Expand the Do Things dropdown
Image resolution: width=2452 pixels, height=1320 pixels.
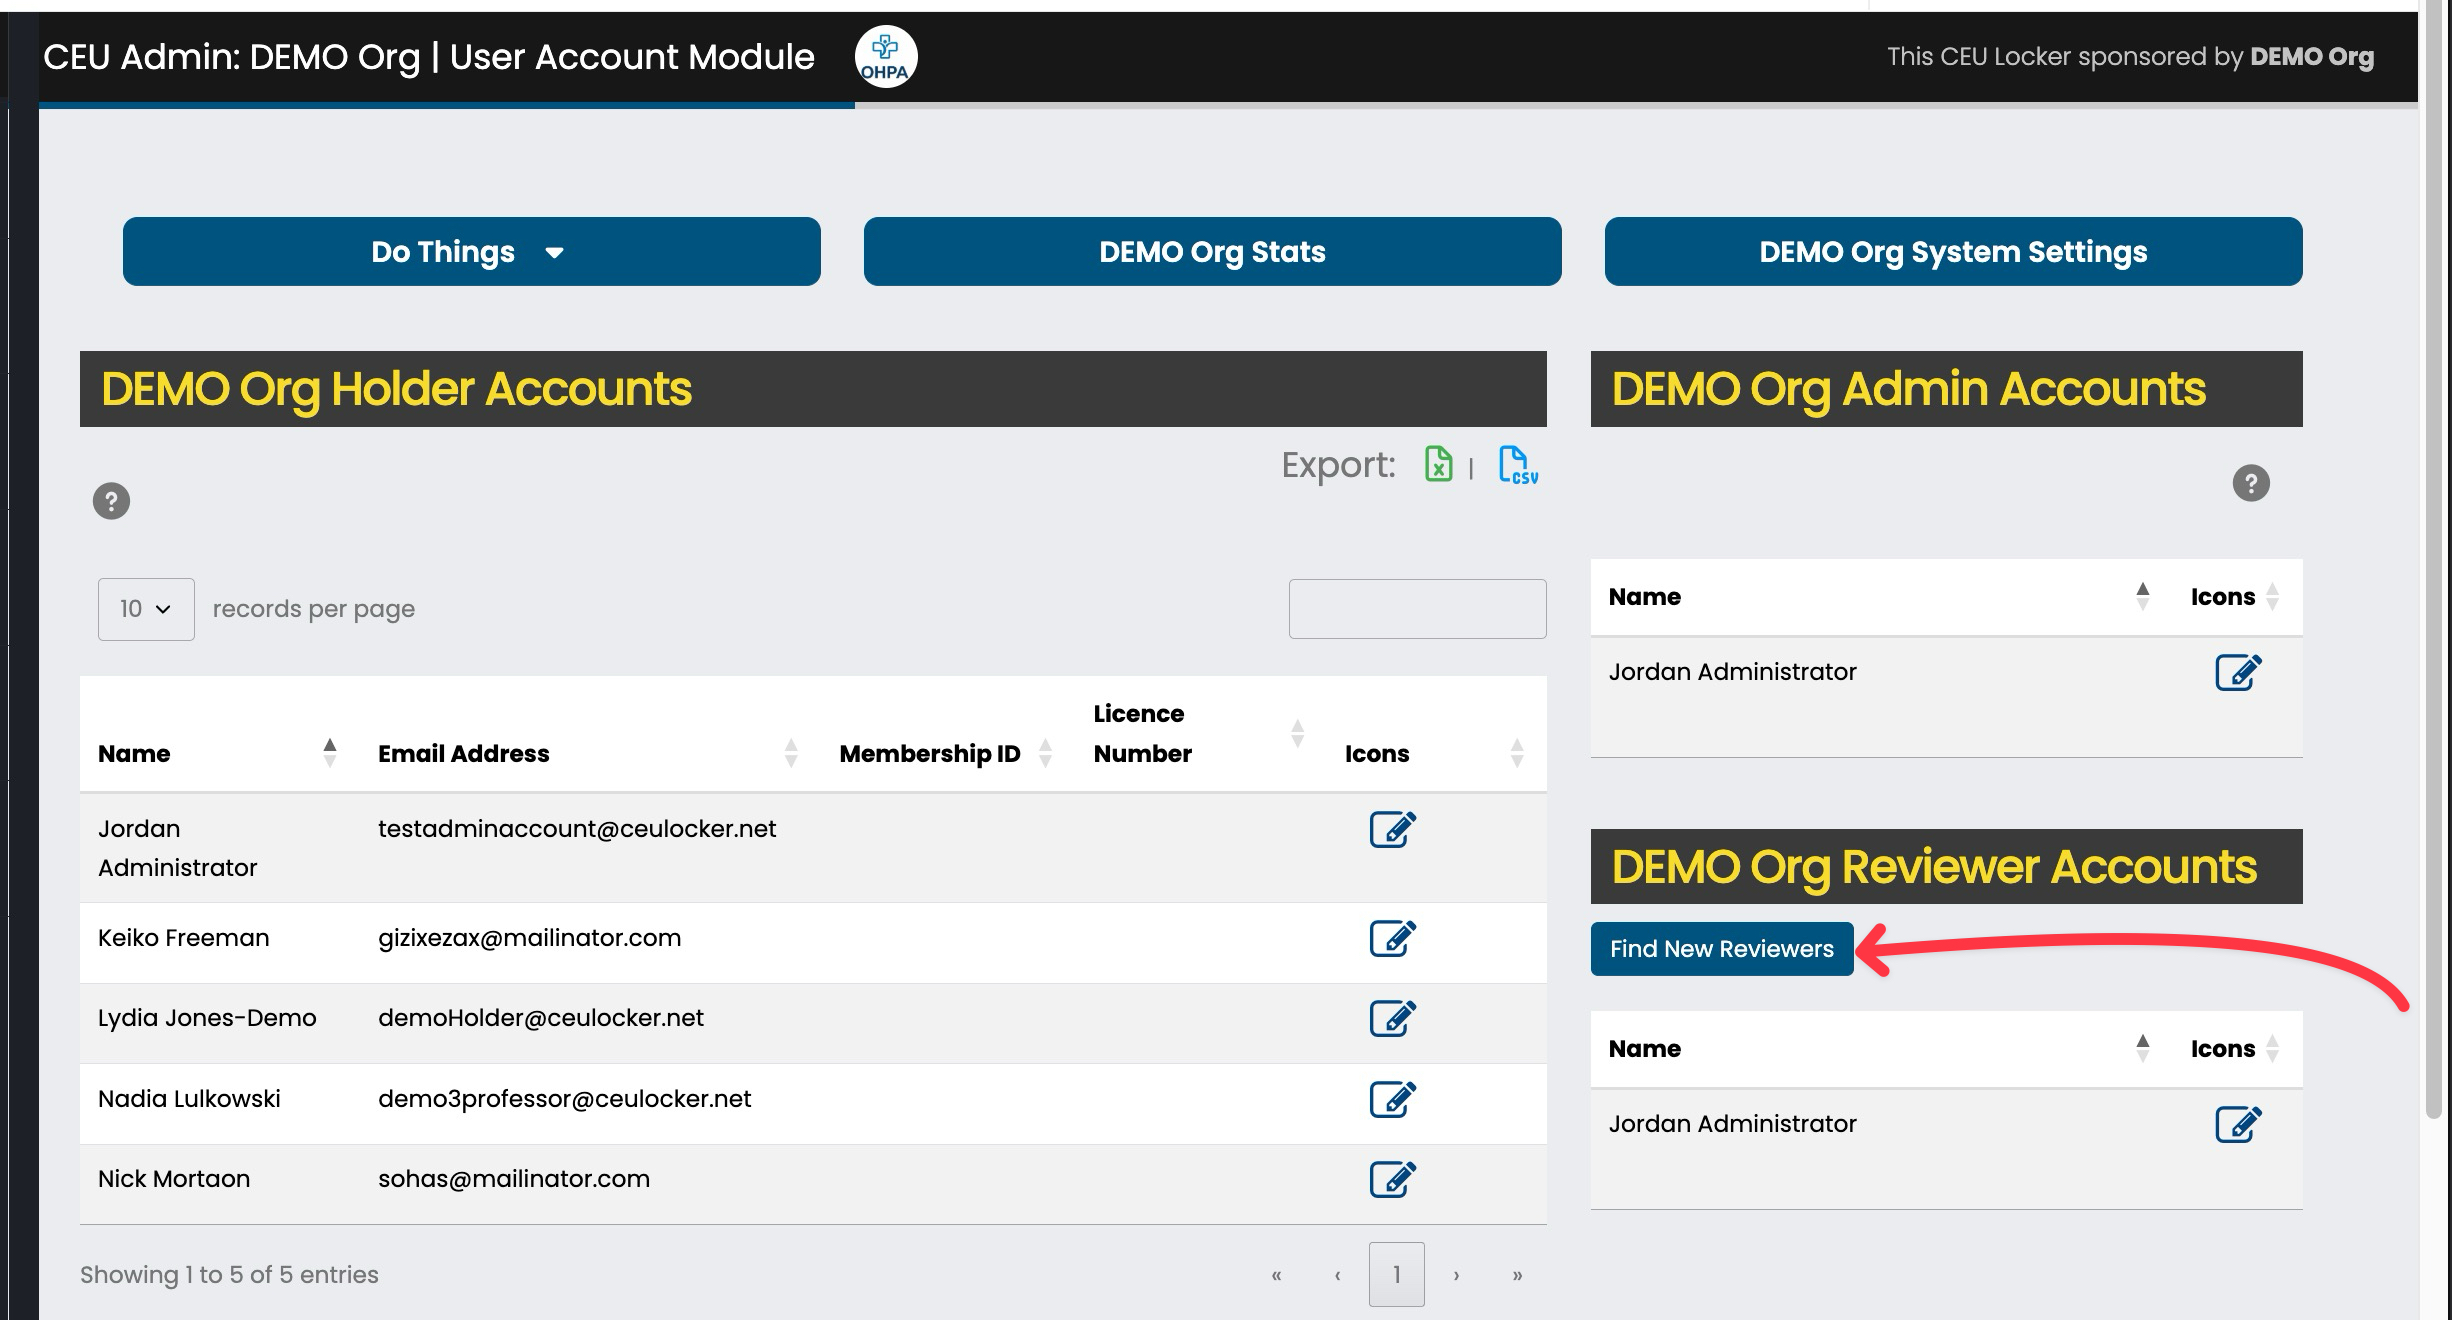pyautogui.click(x=471, y=252)
